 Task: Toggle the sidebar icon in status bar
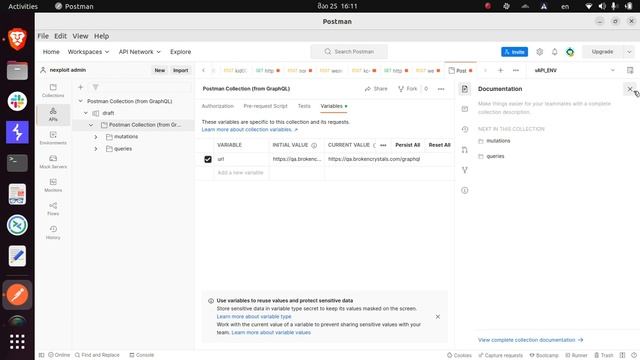41,355
